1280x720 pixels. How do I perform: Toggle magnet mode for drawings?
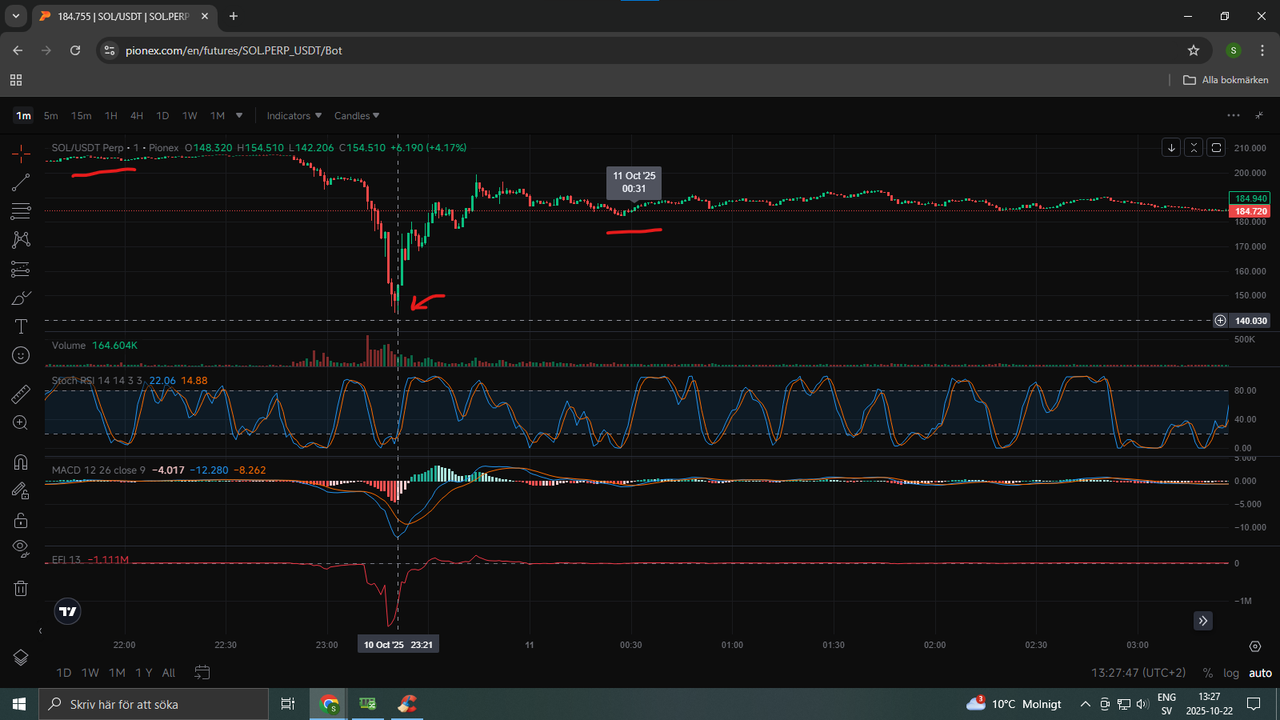tap(20, 462)
